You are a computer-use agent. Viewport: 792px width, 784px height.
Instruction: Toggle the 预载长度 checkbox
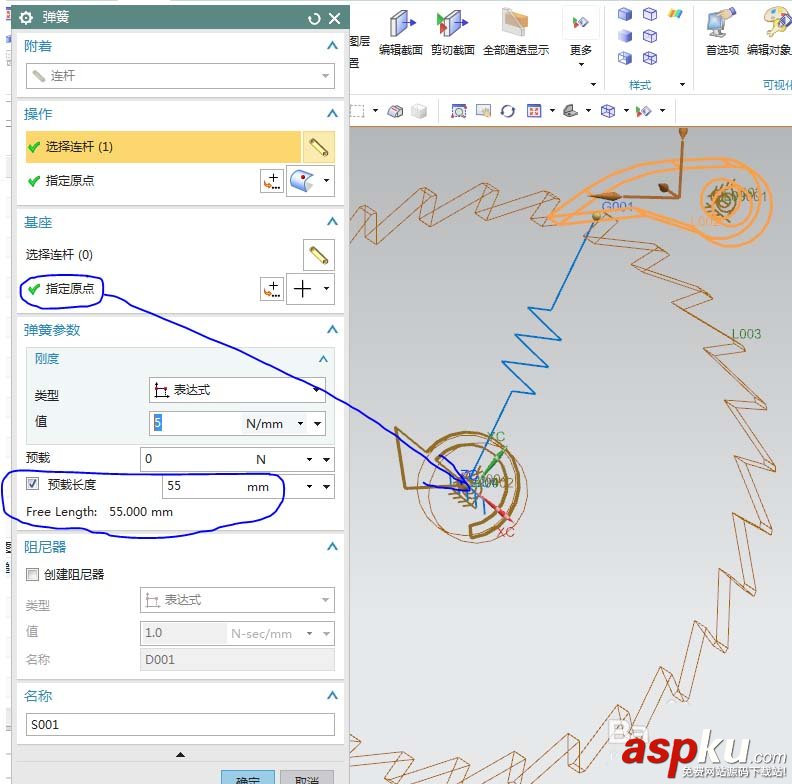click(32, 484)
